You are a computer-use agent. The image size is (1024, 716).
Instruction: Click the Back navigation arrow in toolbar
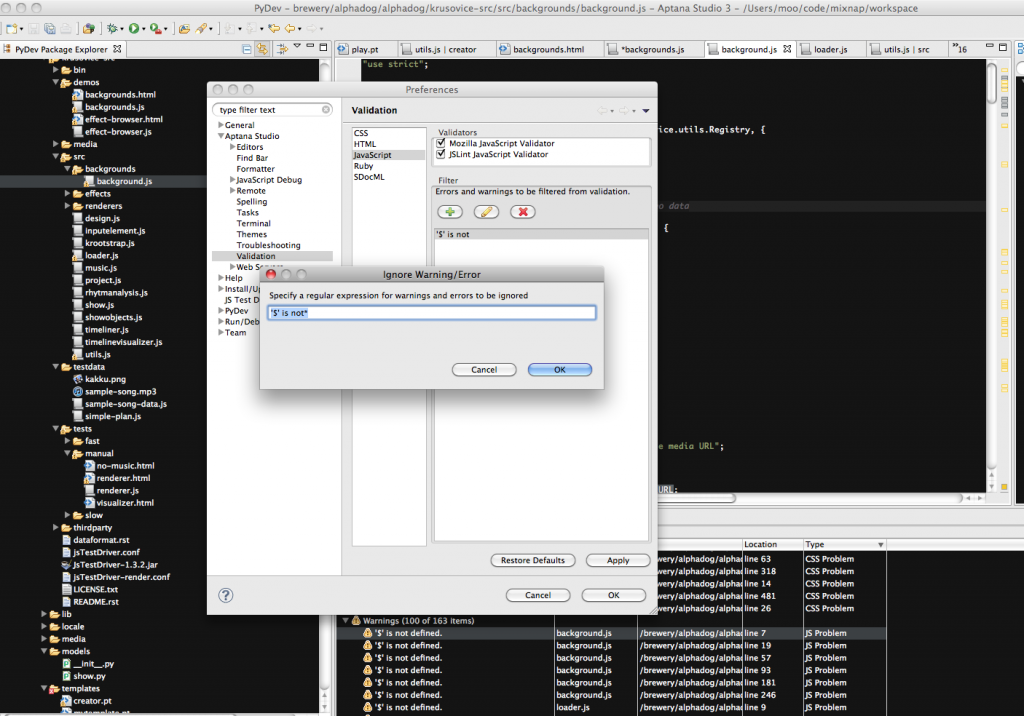(290, 29)
